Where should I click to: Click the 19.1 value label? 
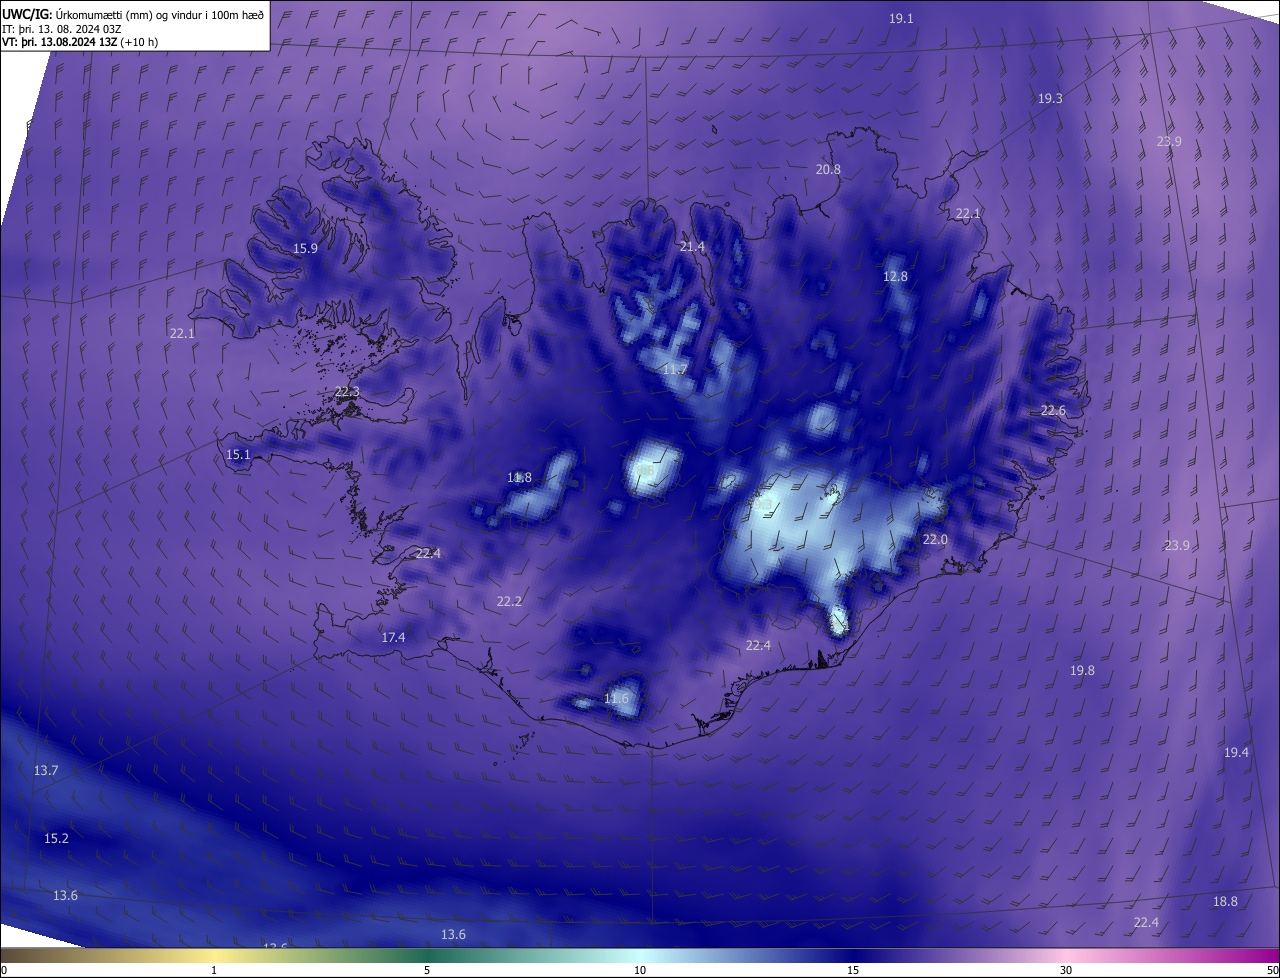coord(901,19)
